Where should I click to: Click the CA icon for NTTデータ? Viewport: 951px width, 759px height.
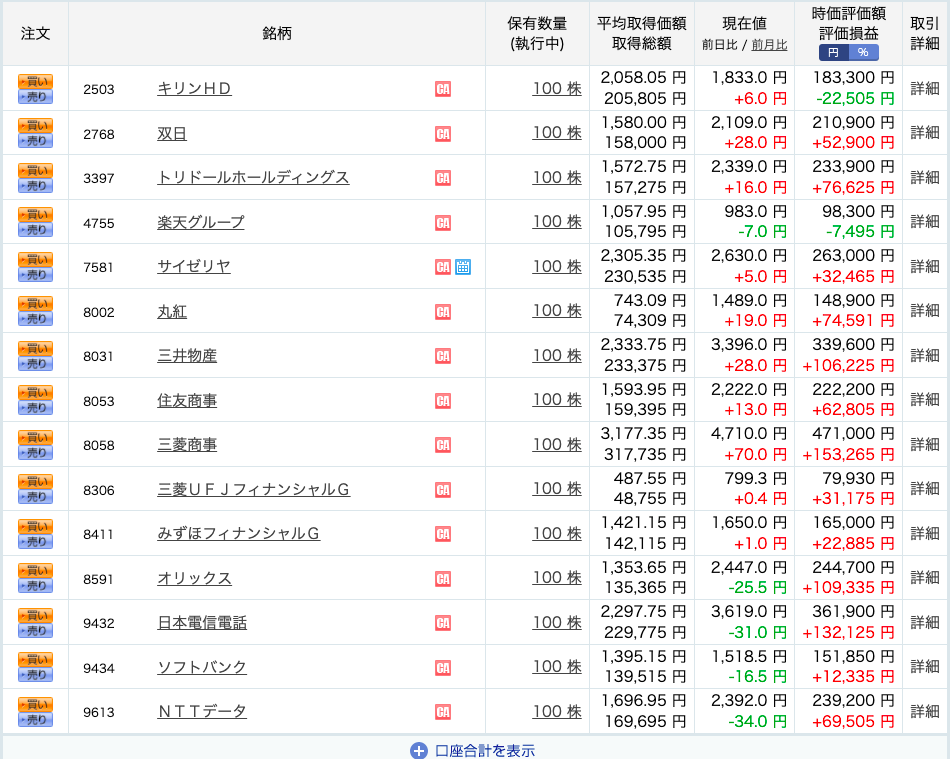(x=443, y=712)
